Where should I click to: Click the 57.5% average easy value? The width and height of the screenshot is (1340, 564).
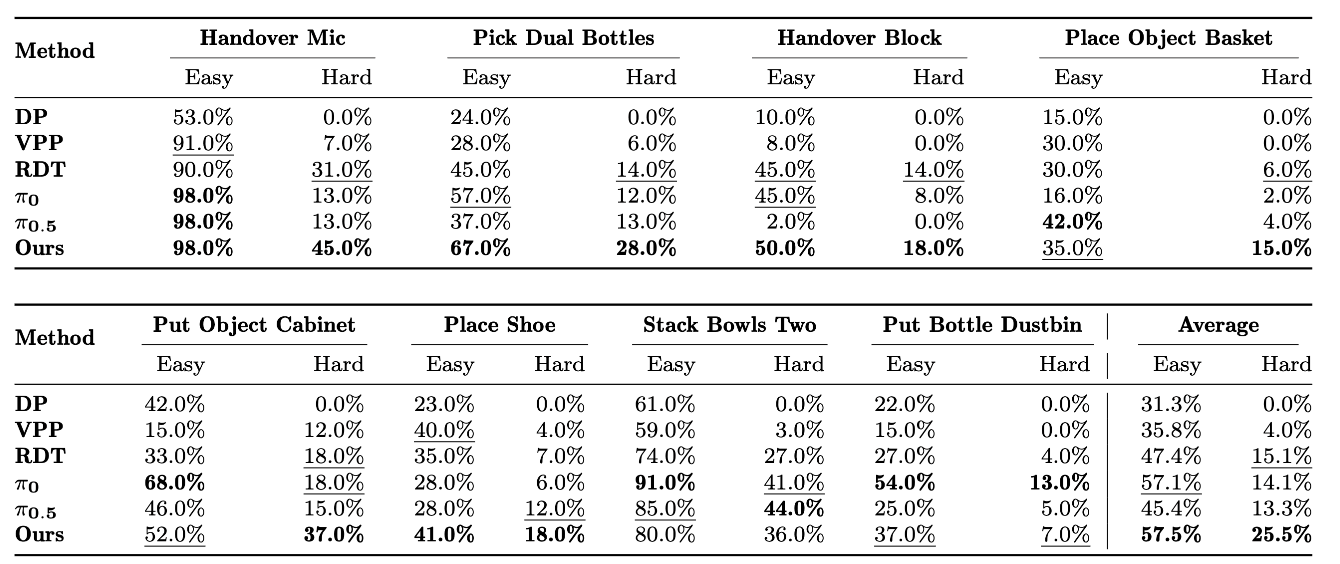pos(1171,535)
